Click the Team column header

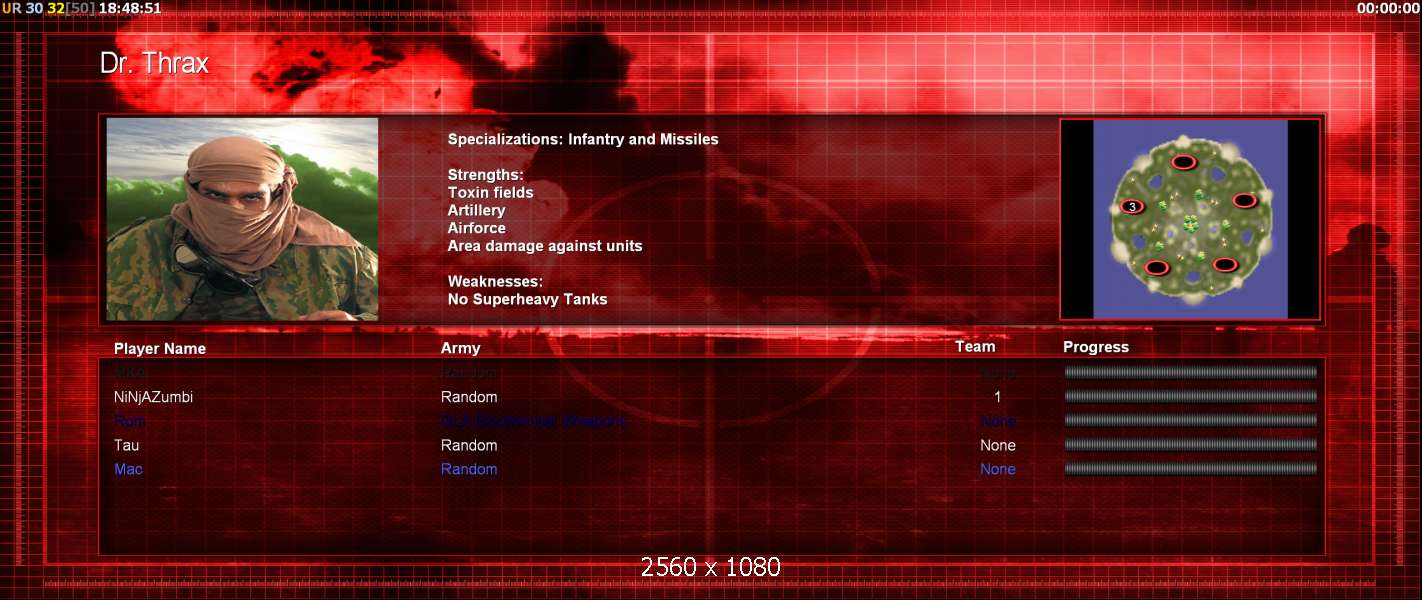click(x=975, y=347)
